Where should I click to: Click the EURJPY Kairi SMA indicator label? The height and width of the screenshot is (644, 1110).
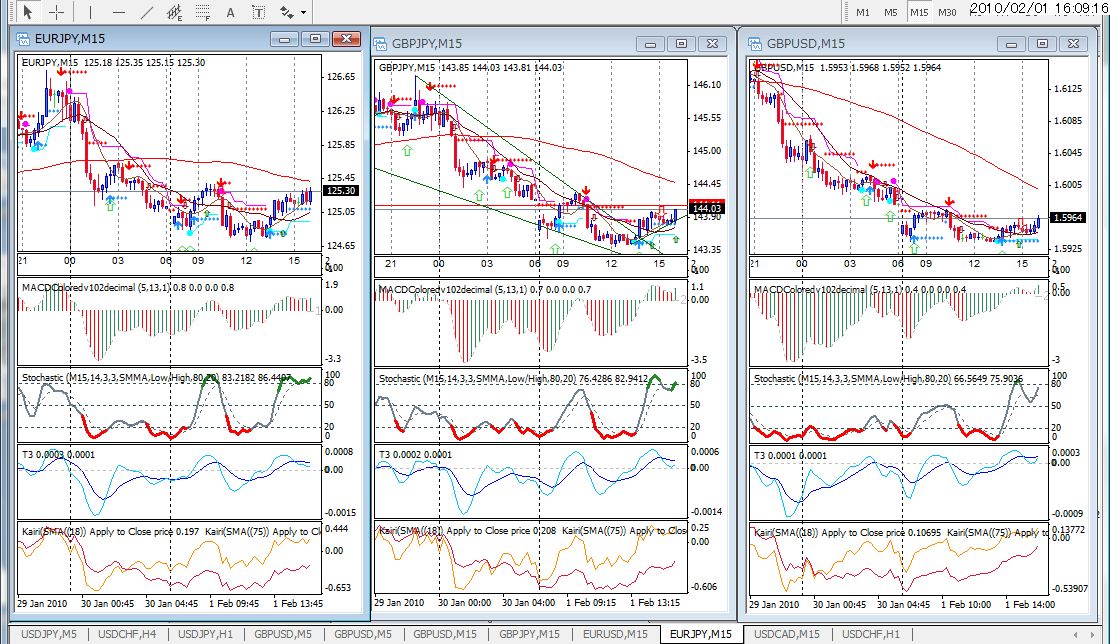coord(171,531)
